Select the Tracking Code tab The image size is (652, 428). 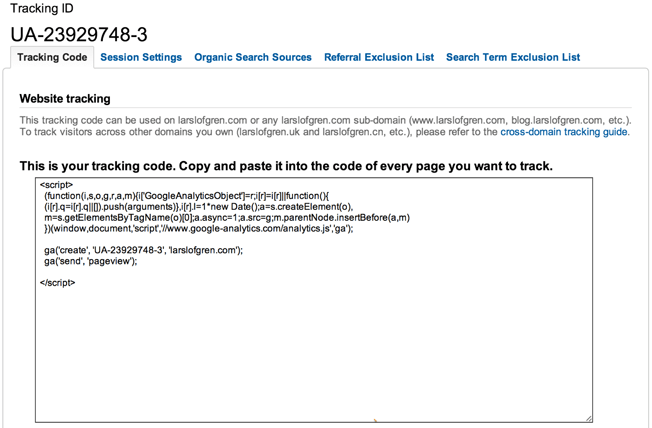(52, 57)
